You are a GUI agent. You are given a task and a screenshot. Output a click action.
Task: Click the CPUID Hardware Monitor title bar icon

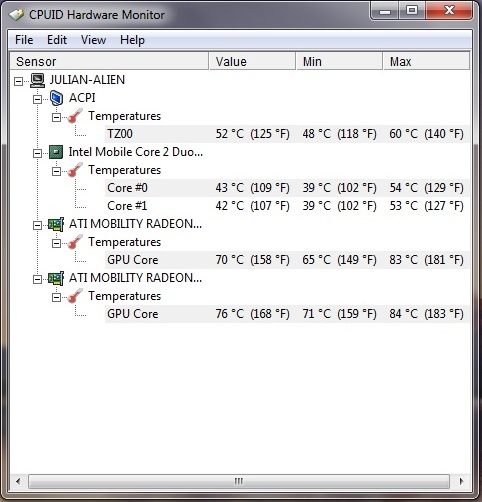(x=16, y=15)
